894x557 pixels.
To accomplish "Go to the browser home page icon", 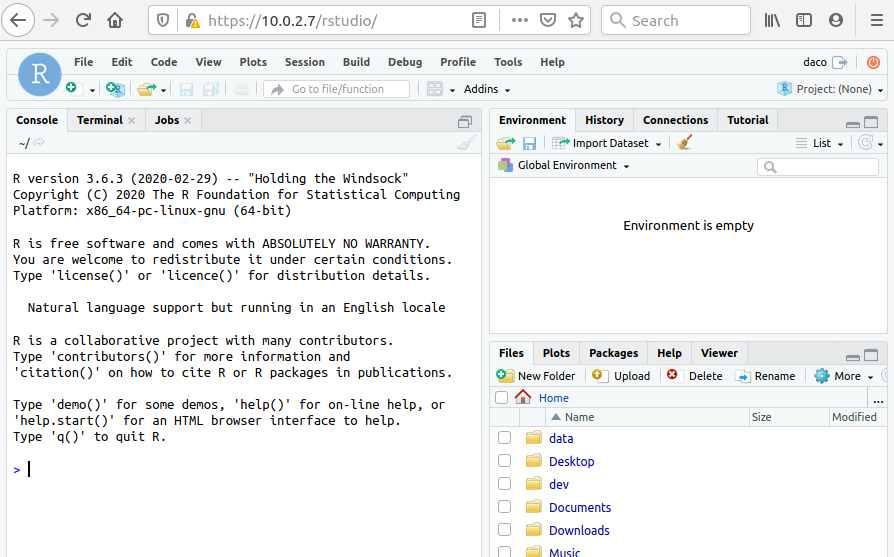I will point(115,21).
